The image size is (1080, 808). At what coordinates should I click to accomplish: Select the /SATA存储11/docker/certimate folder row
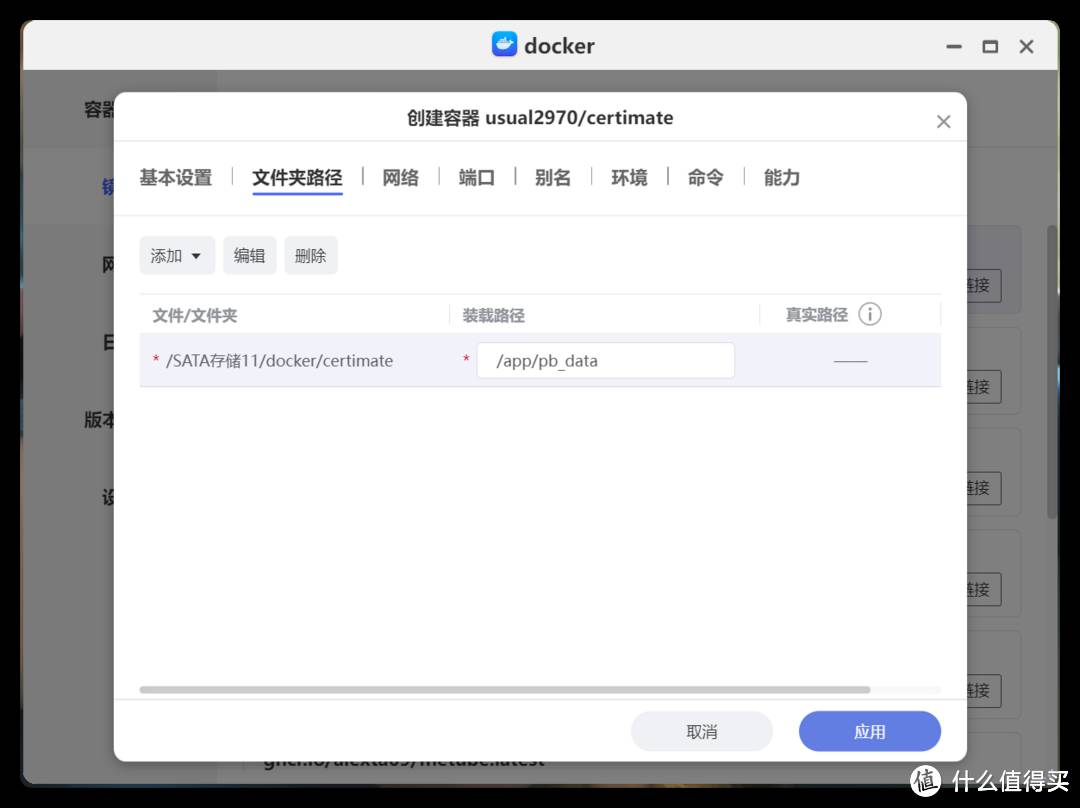(540, 360)
